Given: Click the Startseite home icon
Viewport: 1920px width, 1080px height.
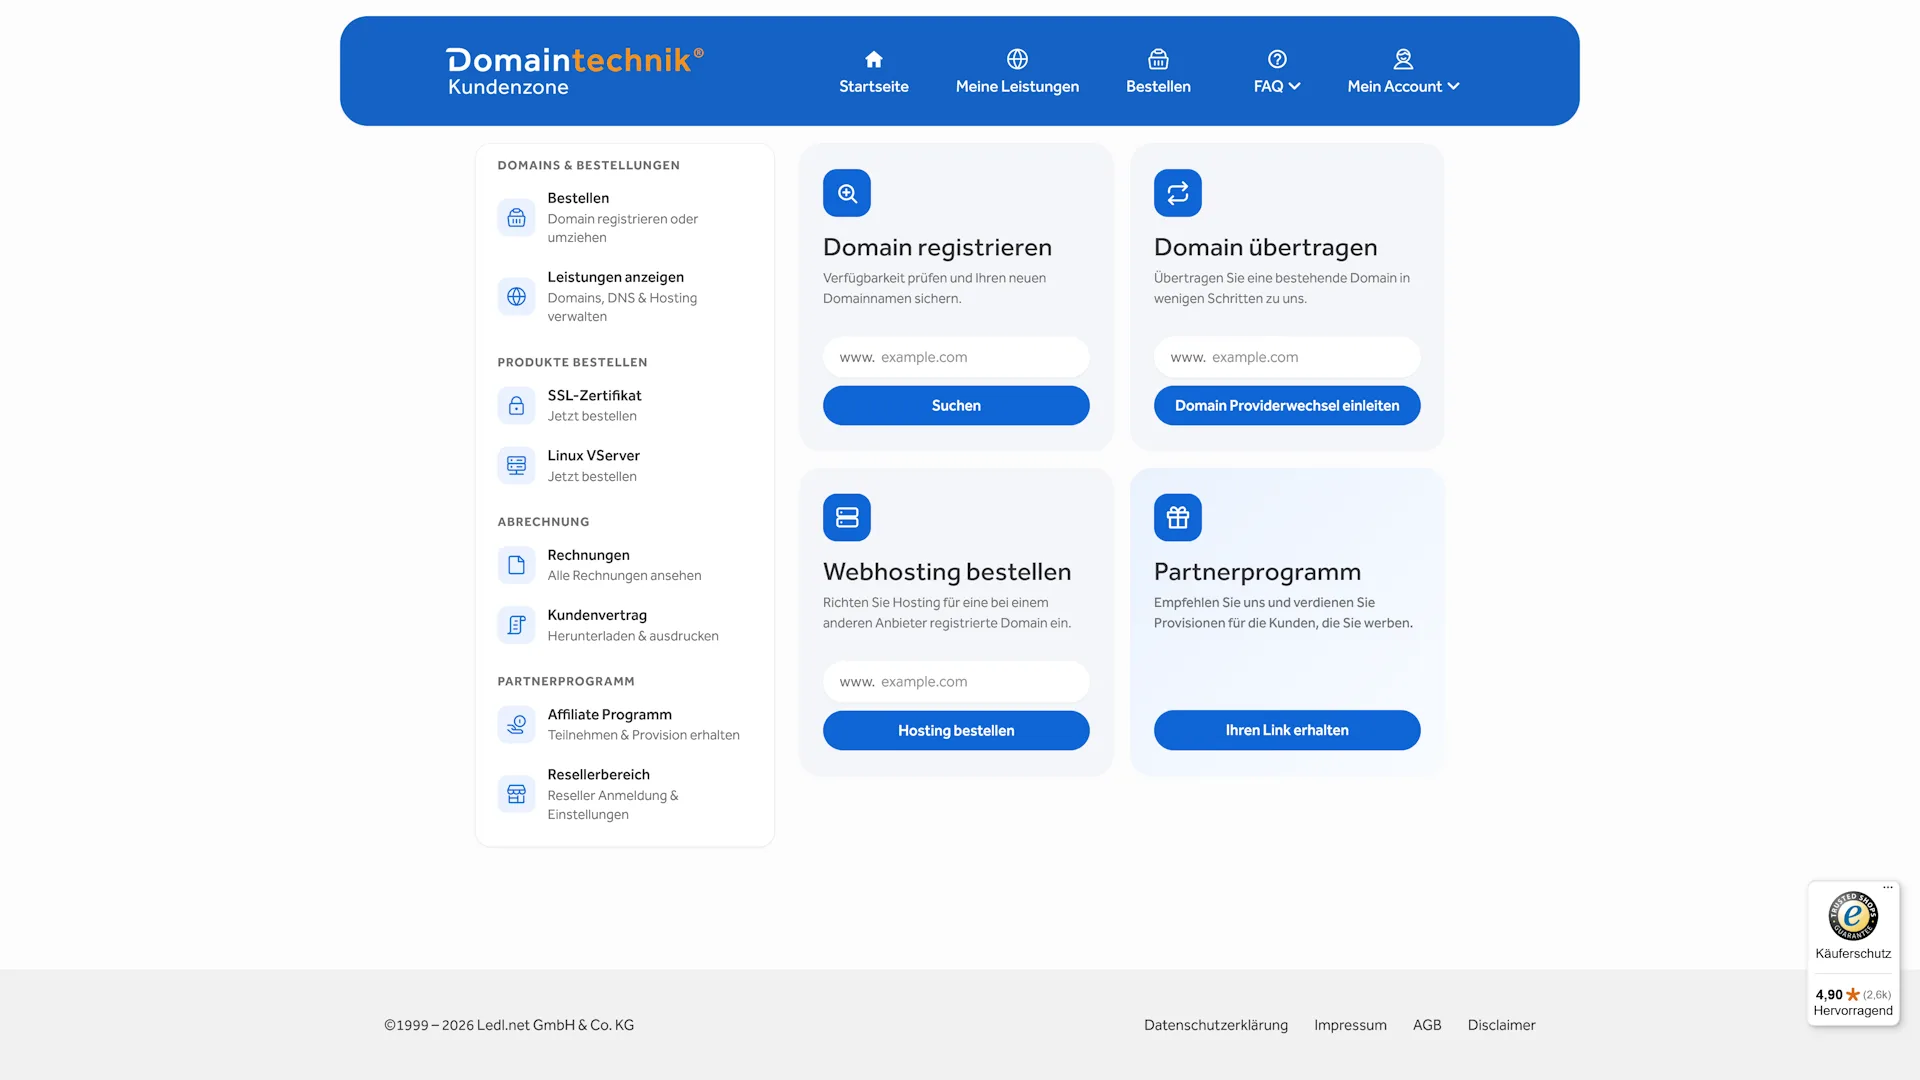Looking at the screenshot, I should (x=874, y=59).
